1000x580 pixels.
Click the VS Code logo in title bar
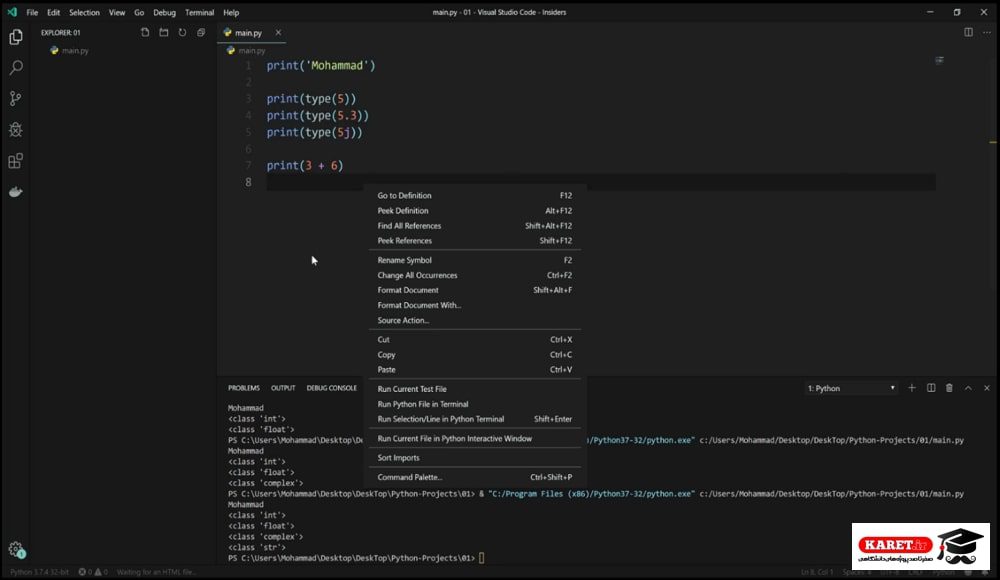coord(11,12)
